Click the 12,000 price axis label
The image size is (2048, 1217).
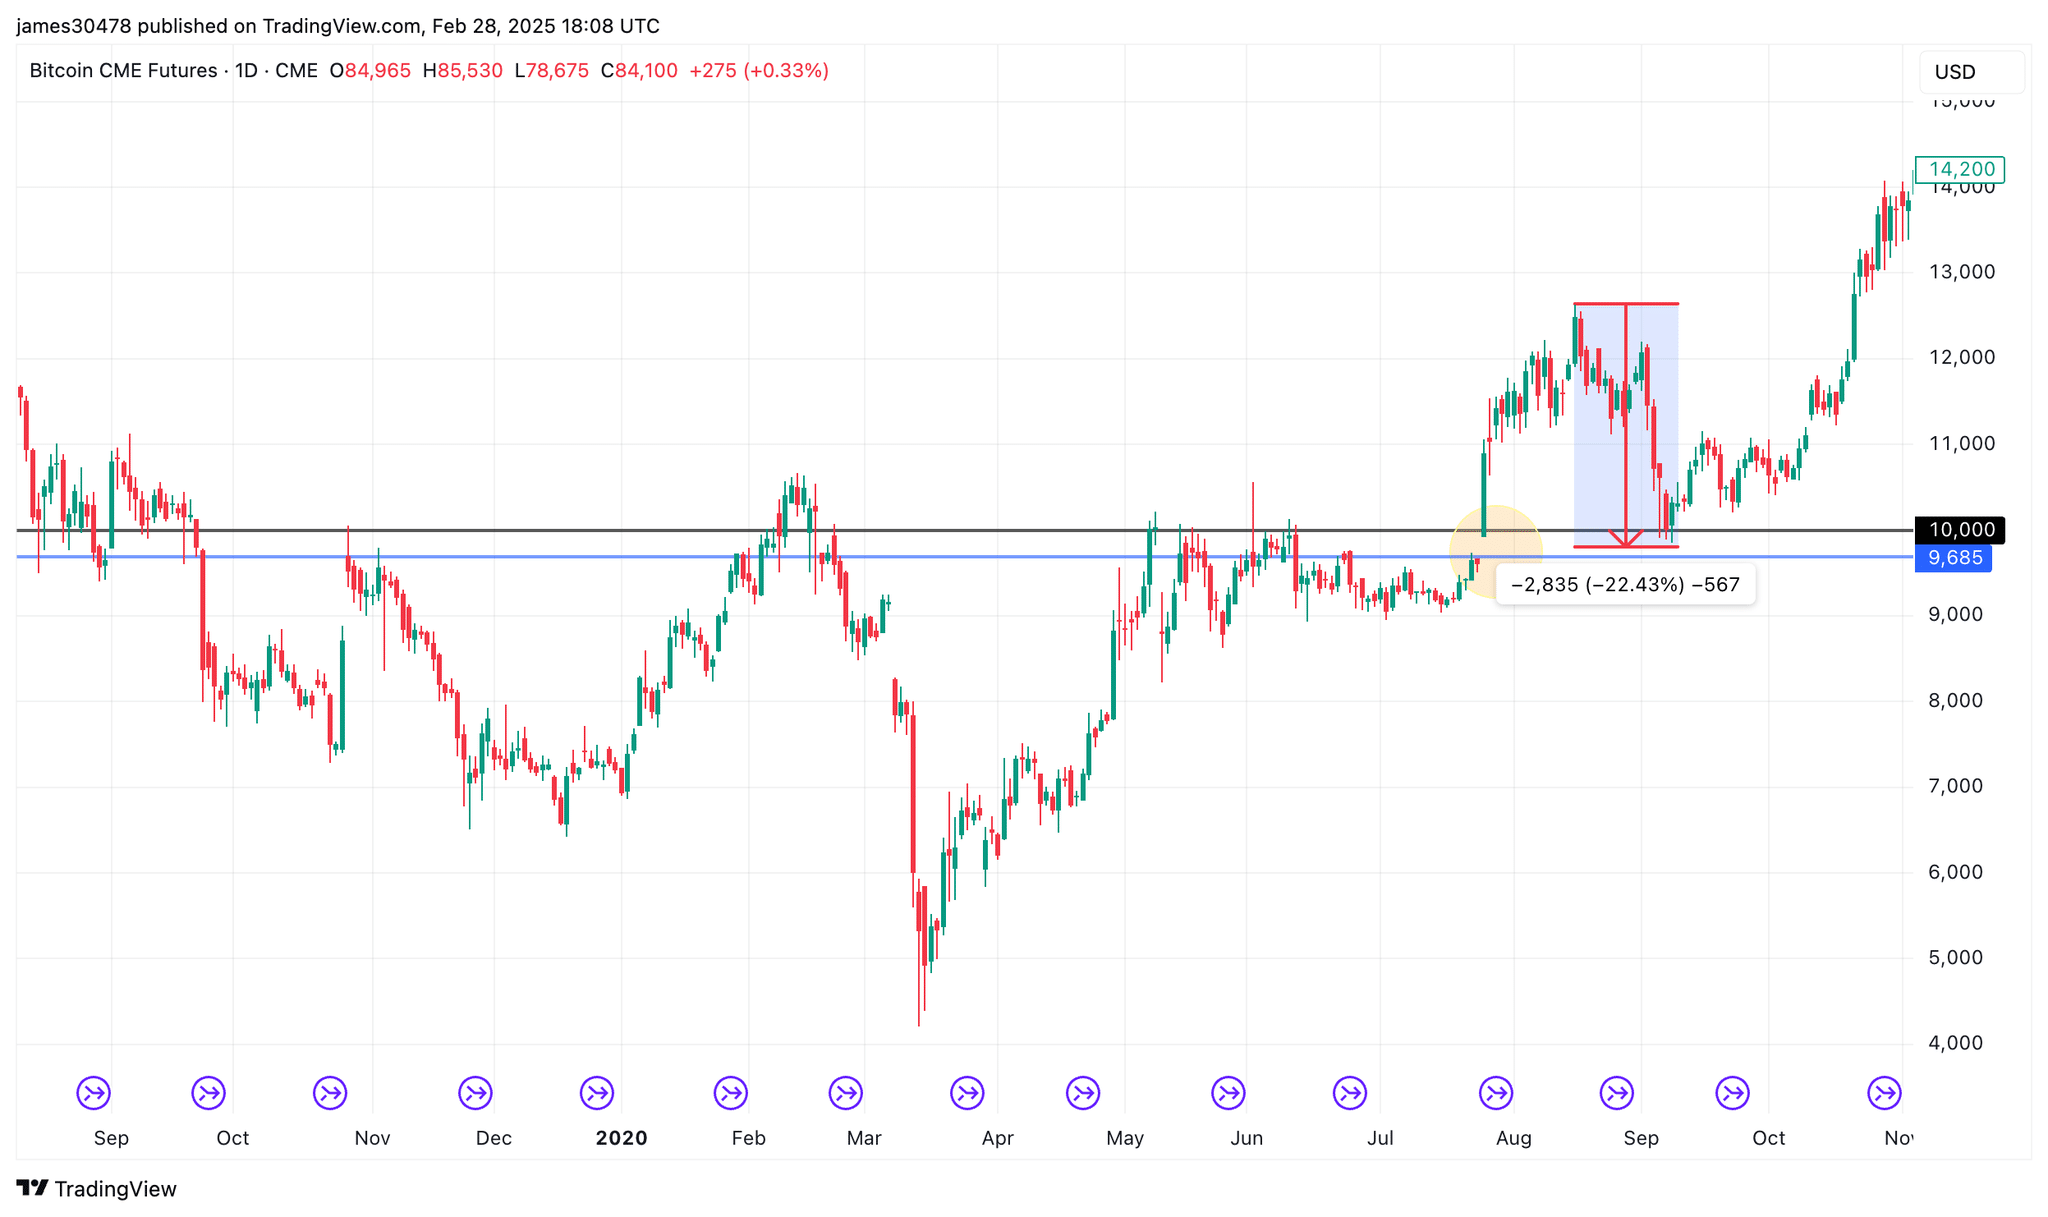[x=1962, y=358]
